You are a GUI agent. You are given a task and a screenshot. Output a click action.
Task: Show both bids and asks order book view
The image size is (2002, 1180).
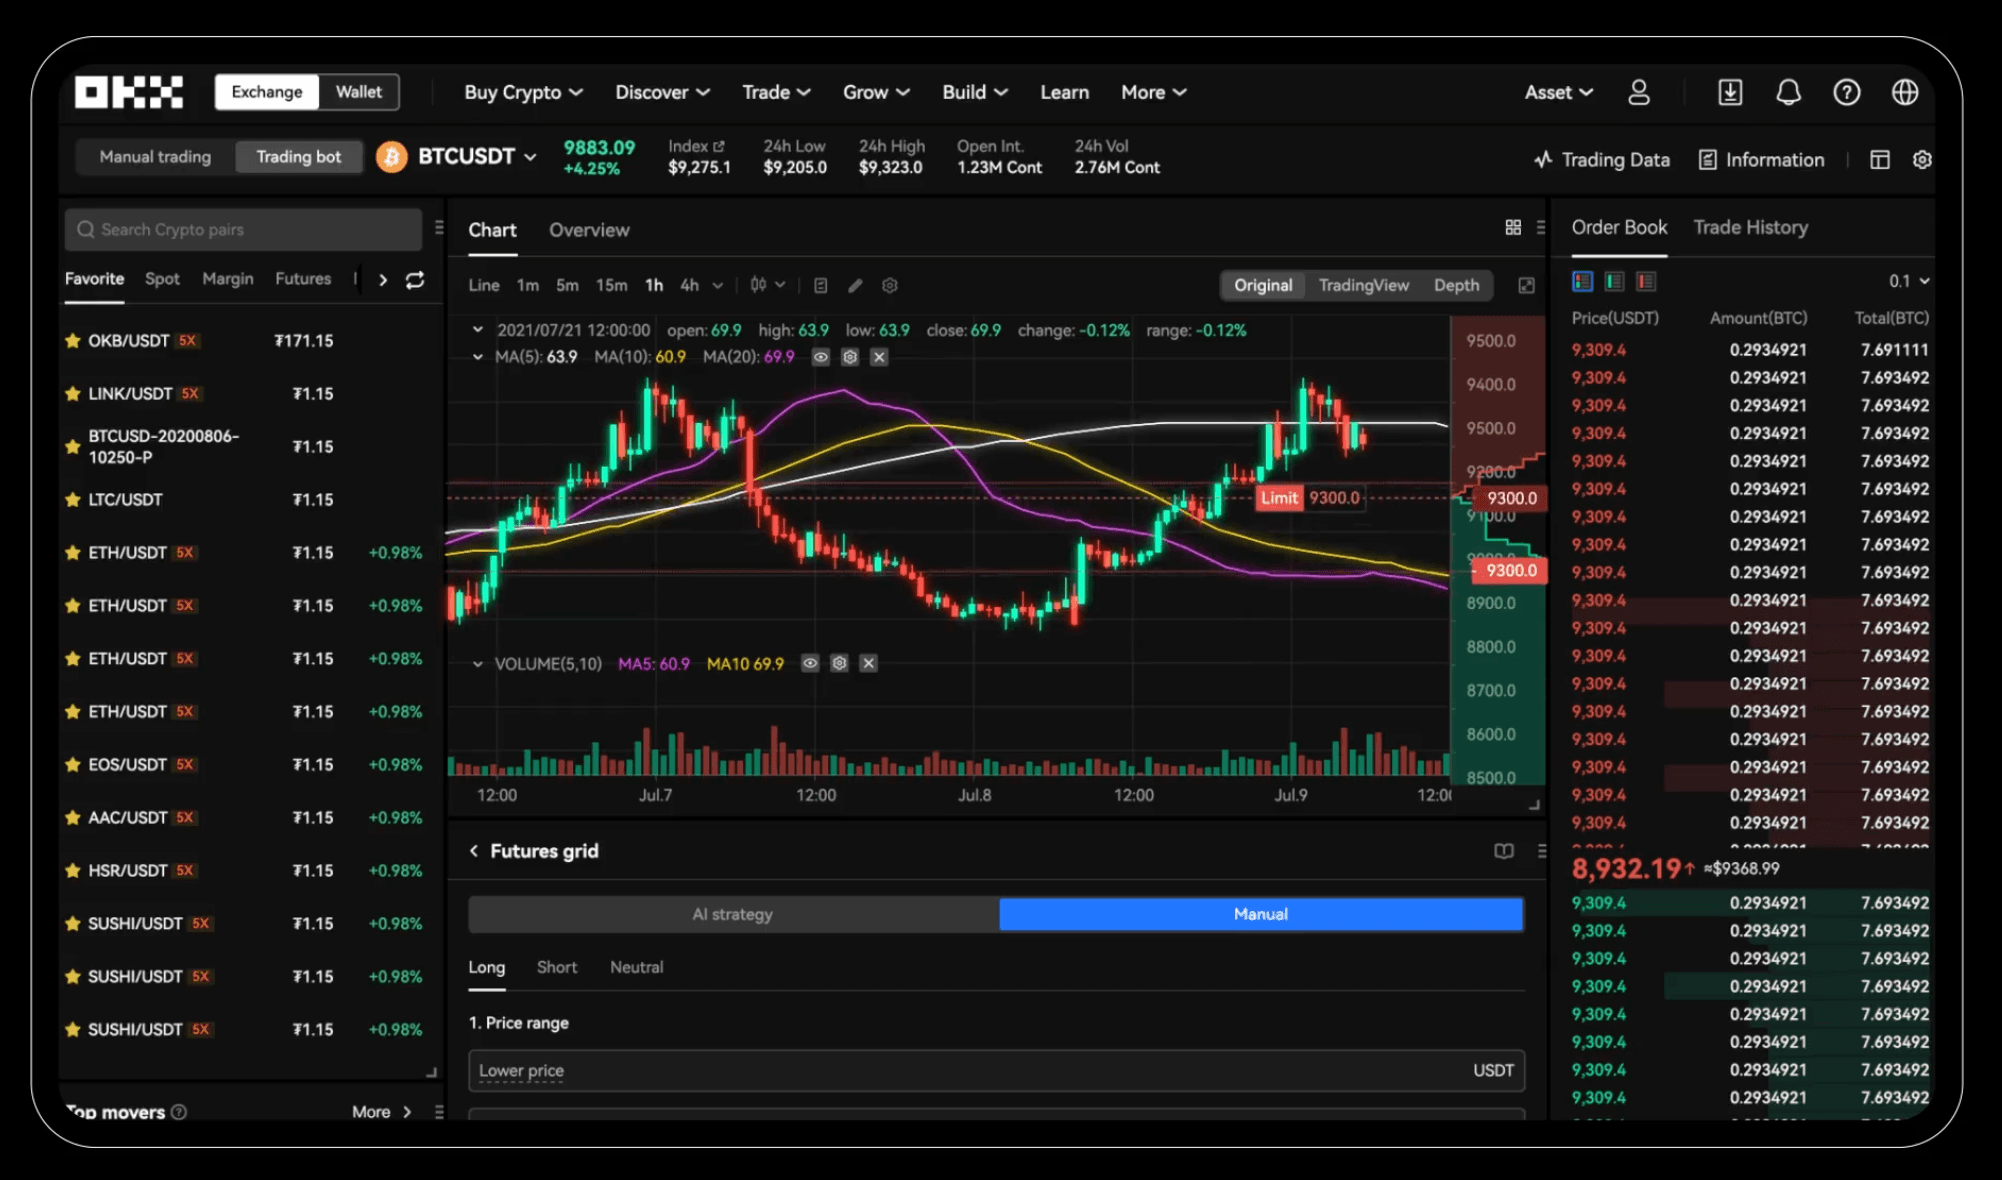pyautogui.click(x=1582, y=282)
